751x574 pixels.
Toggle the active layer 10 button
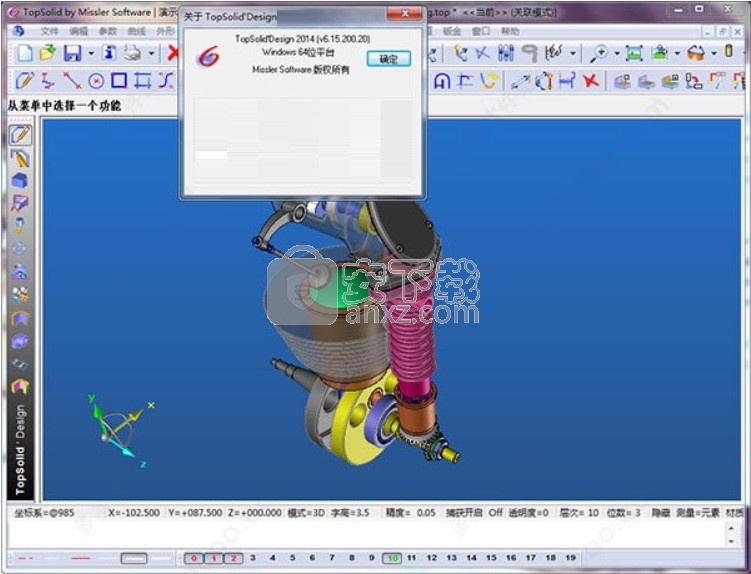point(392,558)
